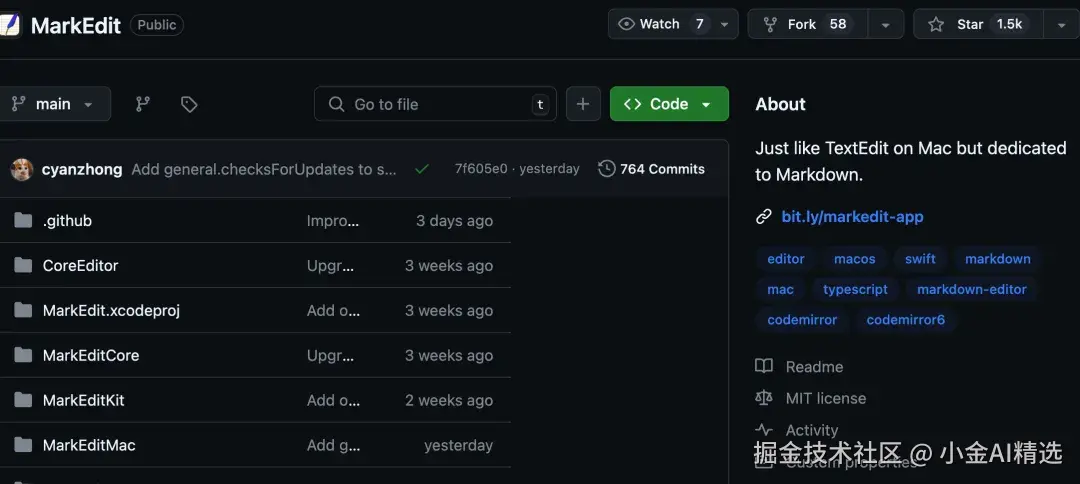Expand the Fork options arrow
Viewport: 1080px width, 484px height.
pyautogui.click(x=885, y=24)
